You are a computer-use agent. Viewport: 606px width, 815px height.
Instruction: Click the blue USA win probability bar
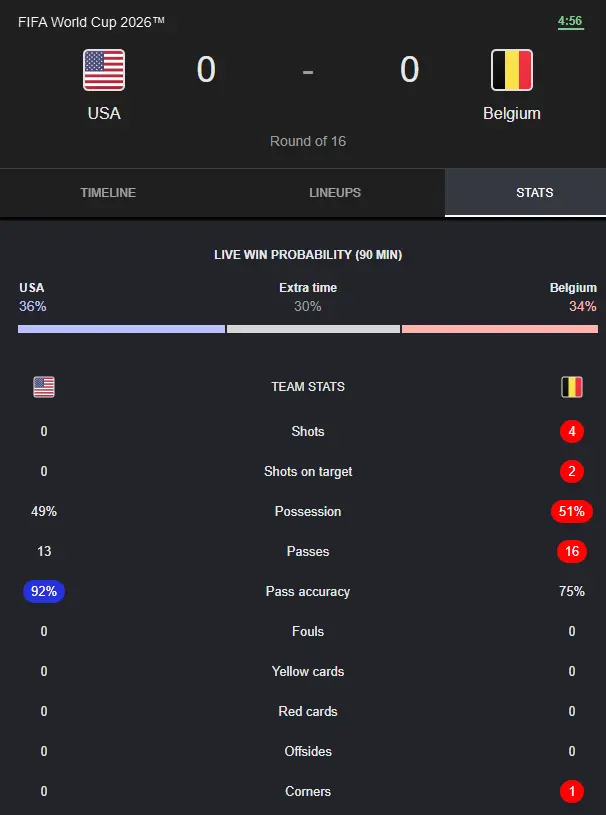click(122, 329)
